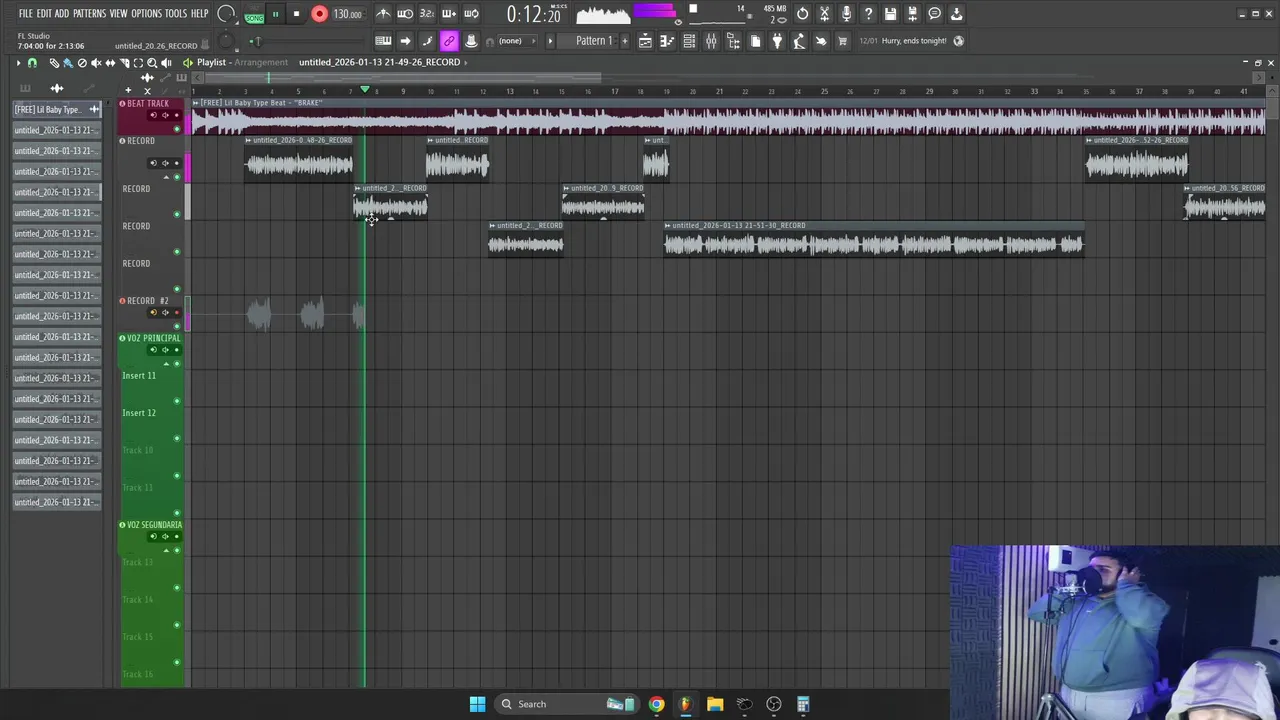Mute the BEAT TRACK green light
1280x720 pixels.
coord(177,129)
